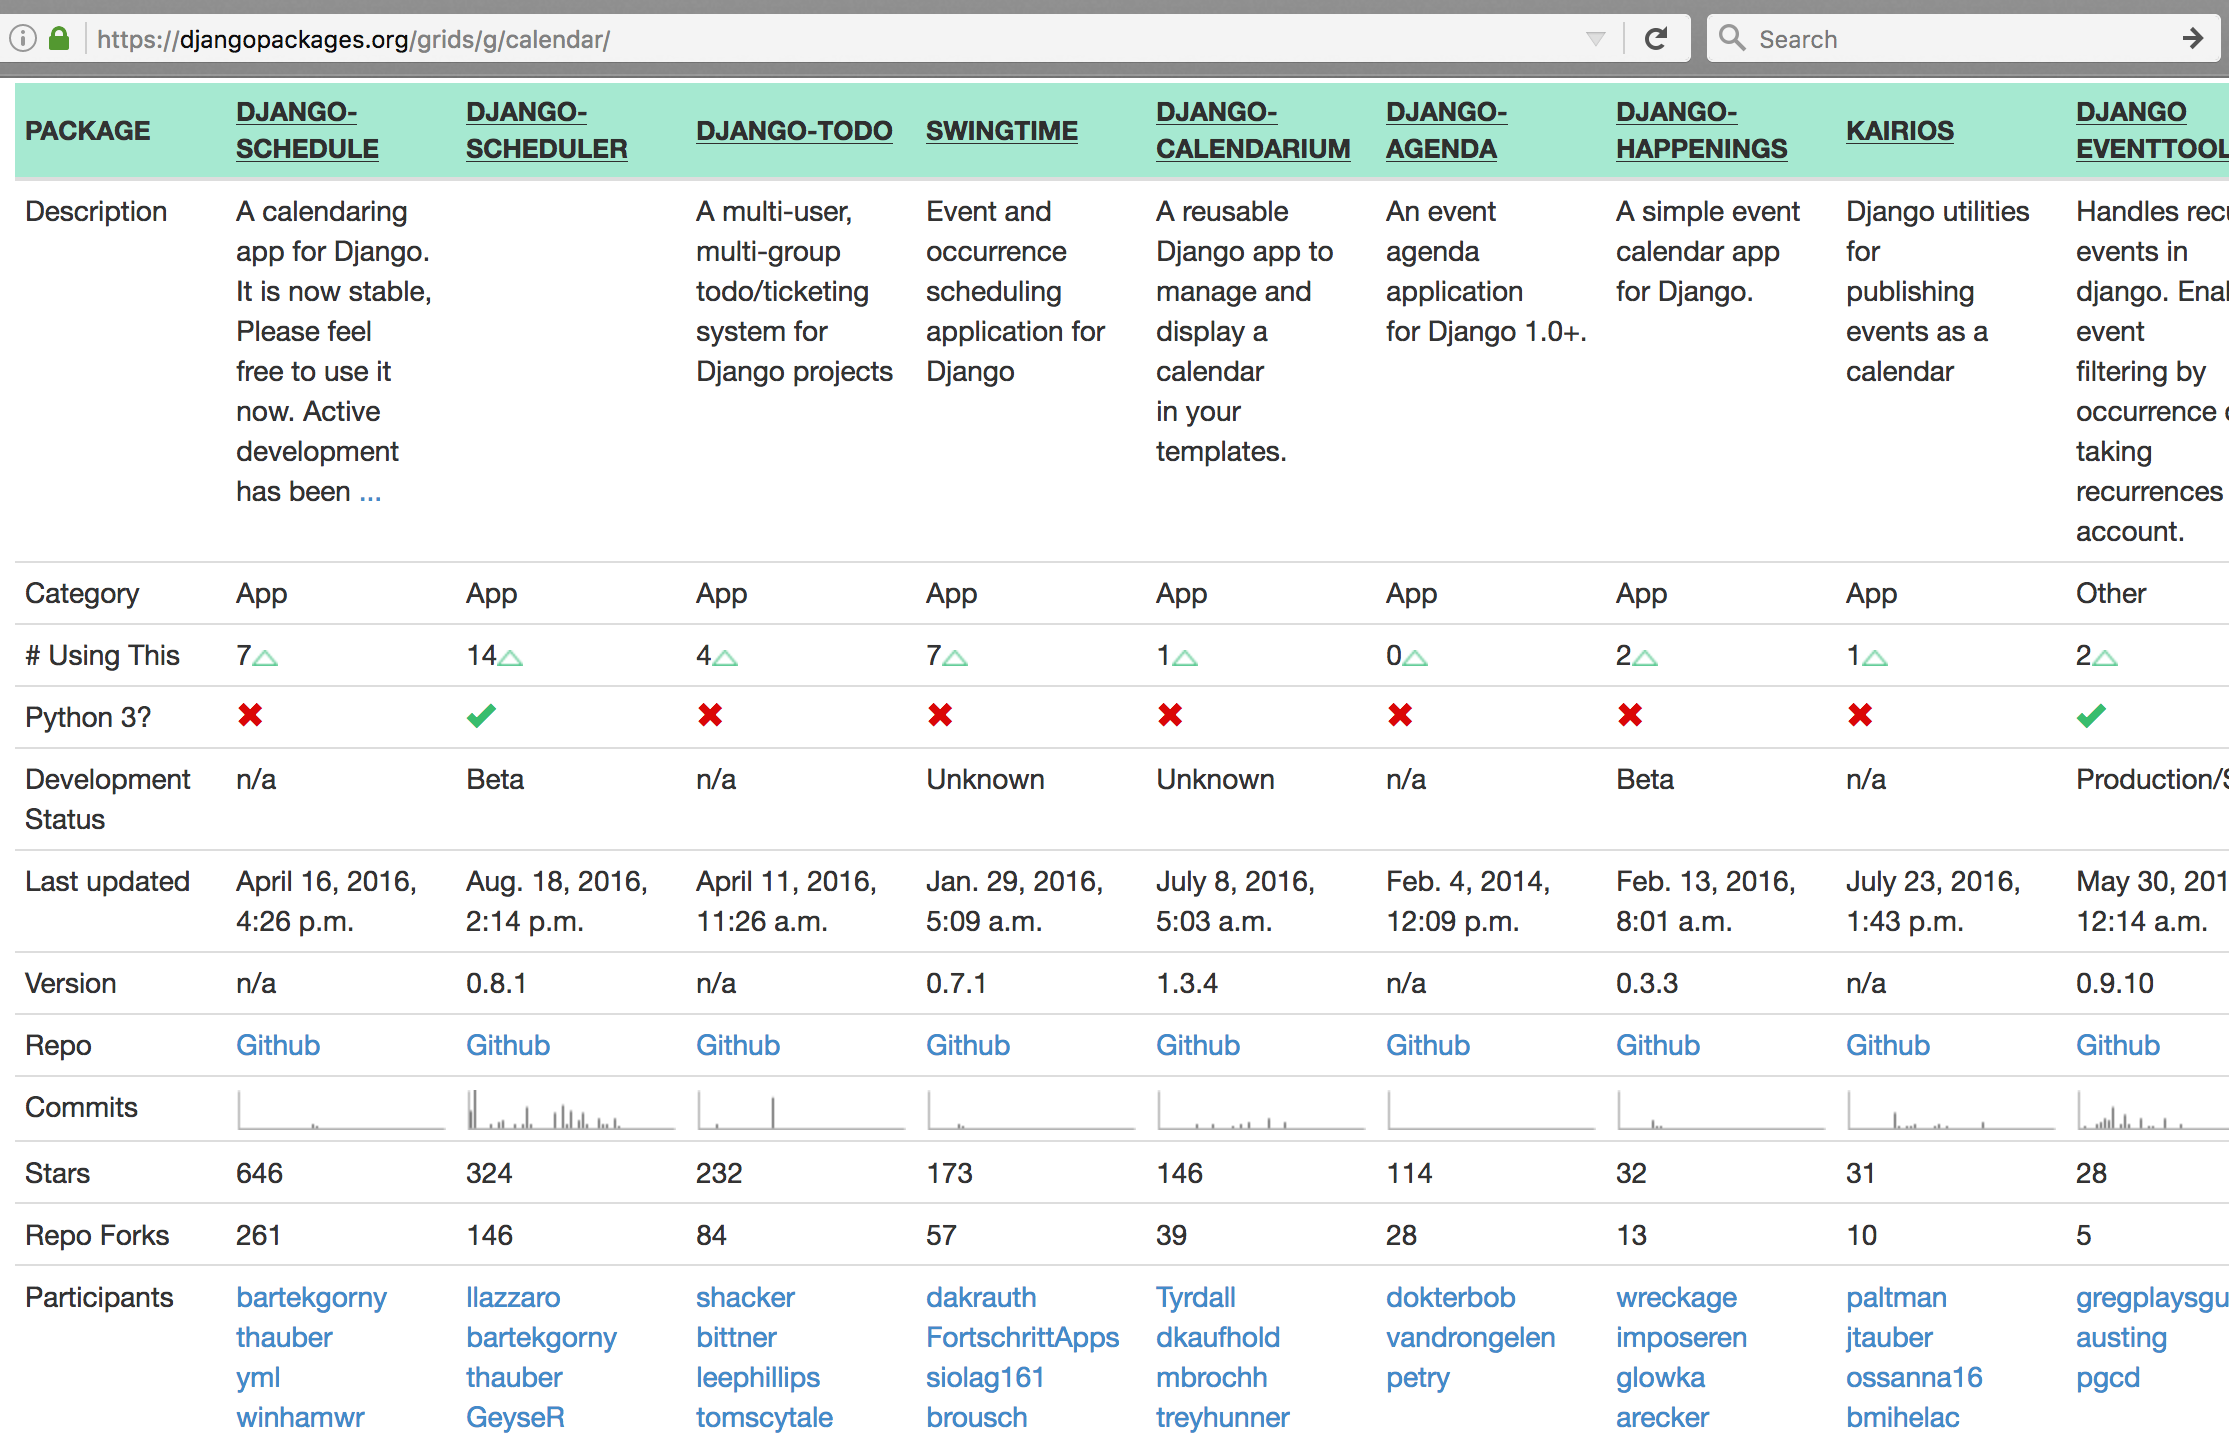Viewport: 2229px width, 1444px height.
Task: Open the address bar history dropdown arrow
Action: click(x=1595, y=39)
